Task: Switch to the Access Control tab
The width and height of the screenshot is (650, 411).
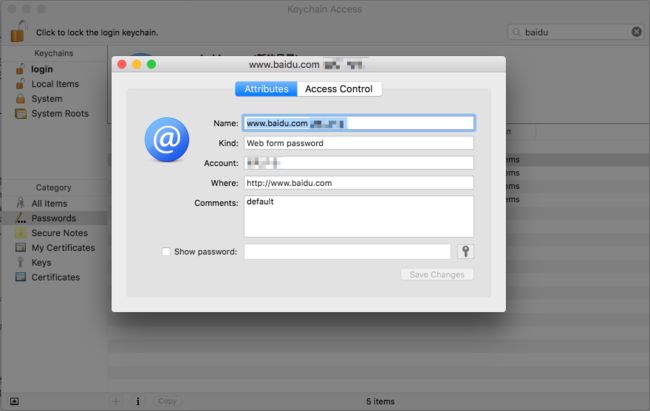Action: coord(339,89)
